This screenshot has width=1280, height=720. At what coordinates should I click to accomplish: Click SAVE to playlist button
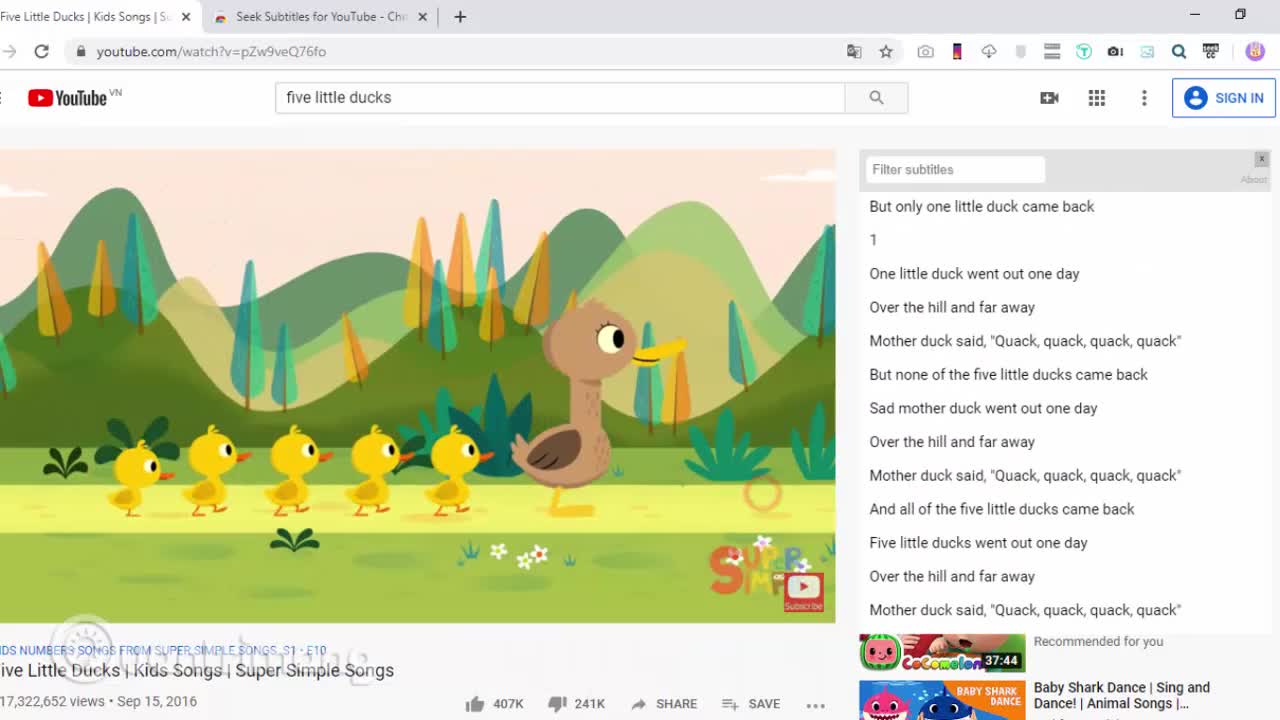tap(751, 704)
